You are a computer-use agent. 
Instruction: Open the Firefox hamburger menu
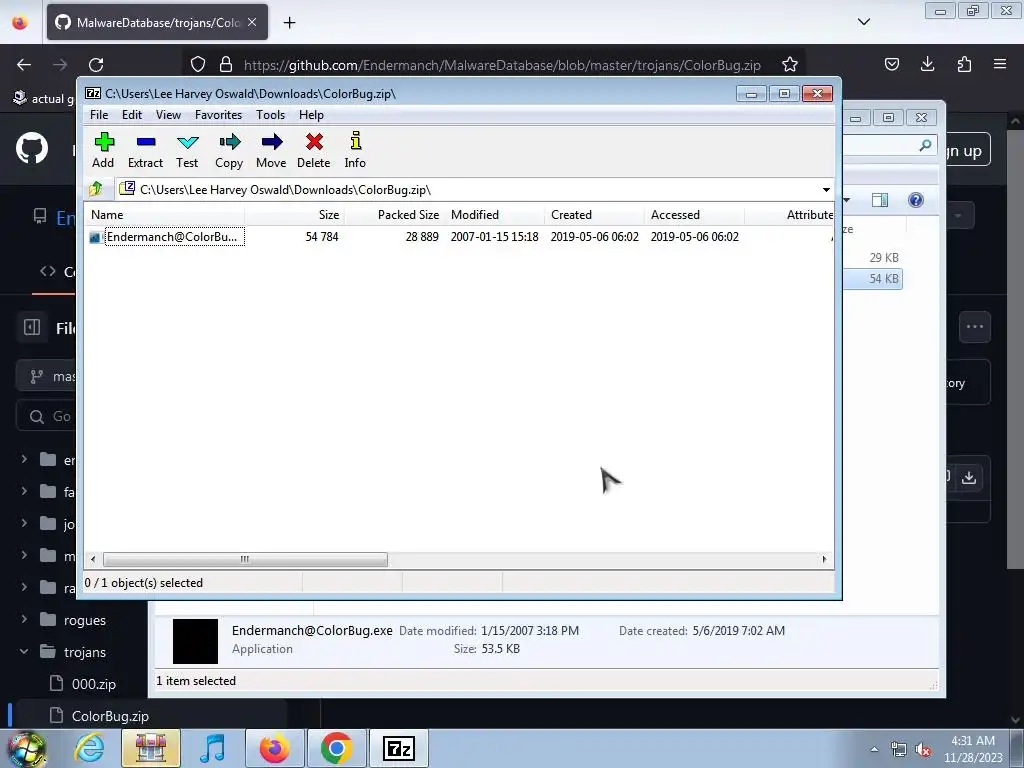1000,64
